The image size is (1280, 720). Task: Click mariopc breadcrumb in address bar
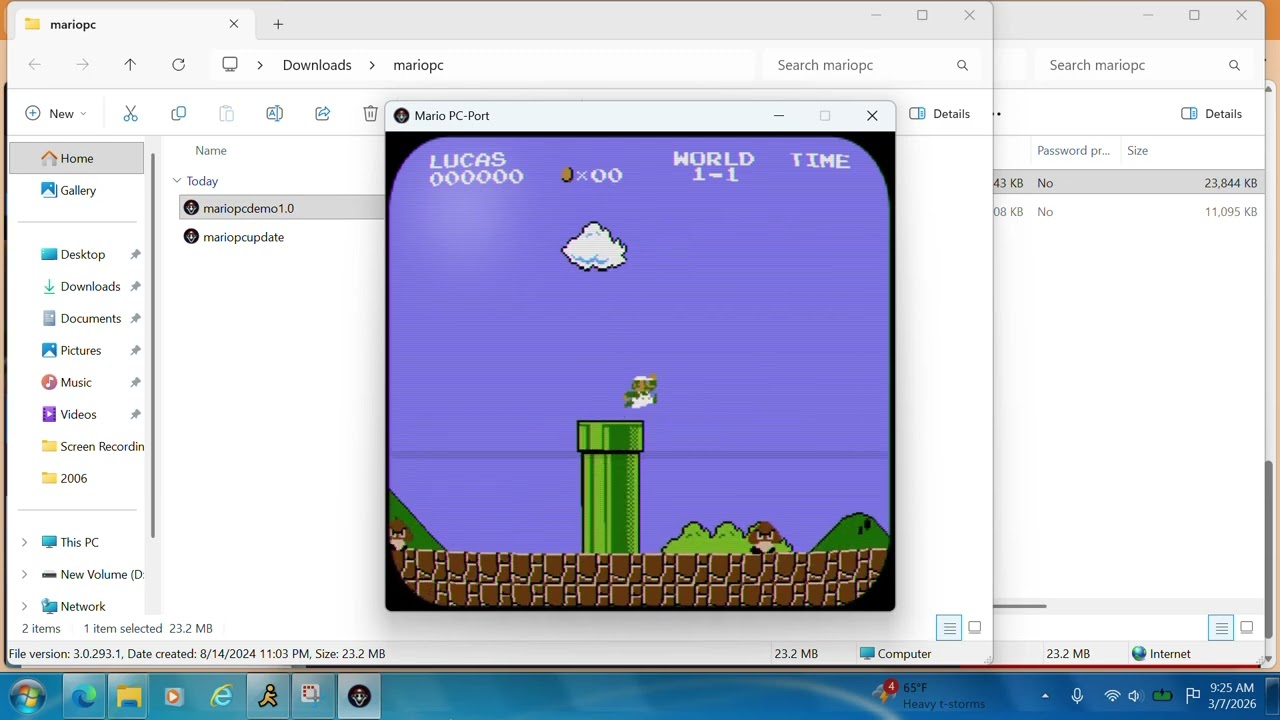(418, 65)
